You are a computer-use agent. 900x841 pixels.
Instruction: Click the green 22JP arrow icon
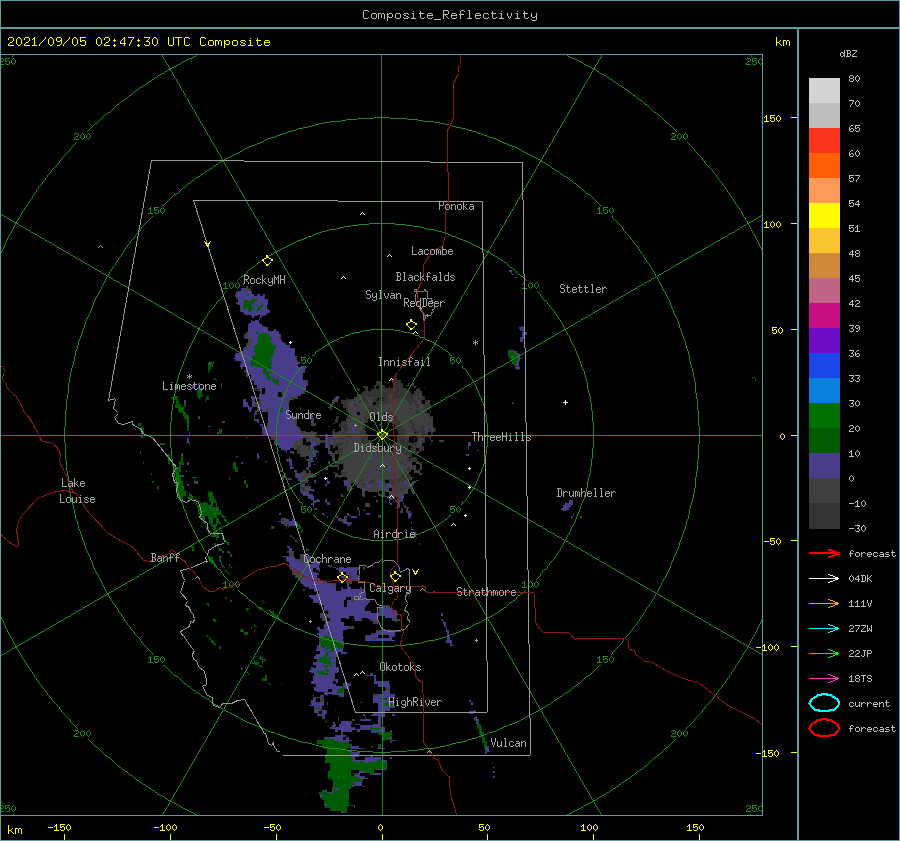[824, 653]
